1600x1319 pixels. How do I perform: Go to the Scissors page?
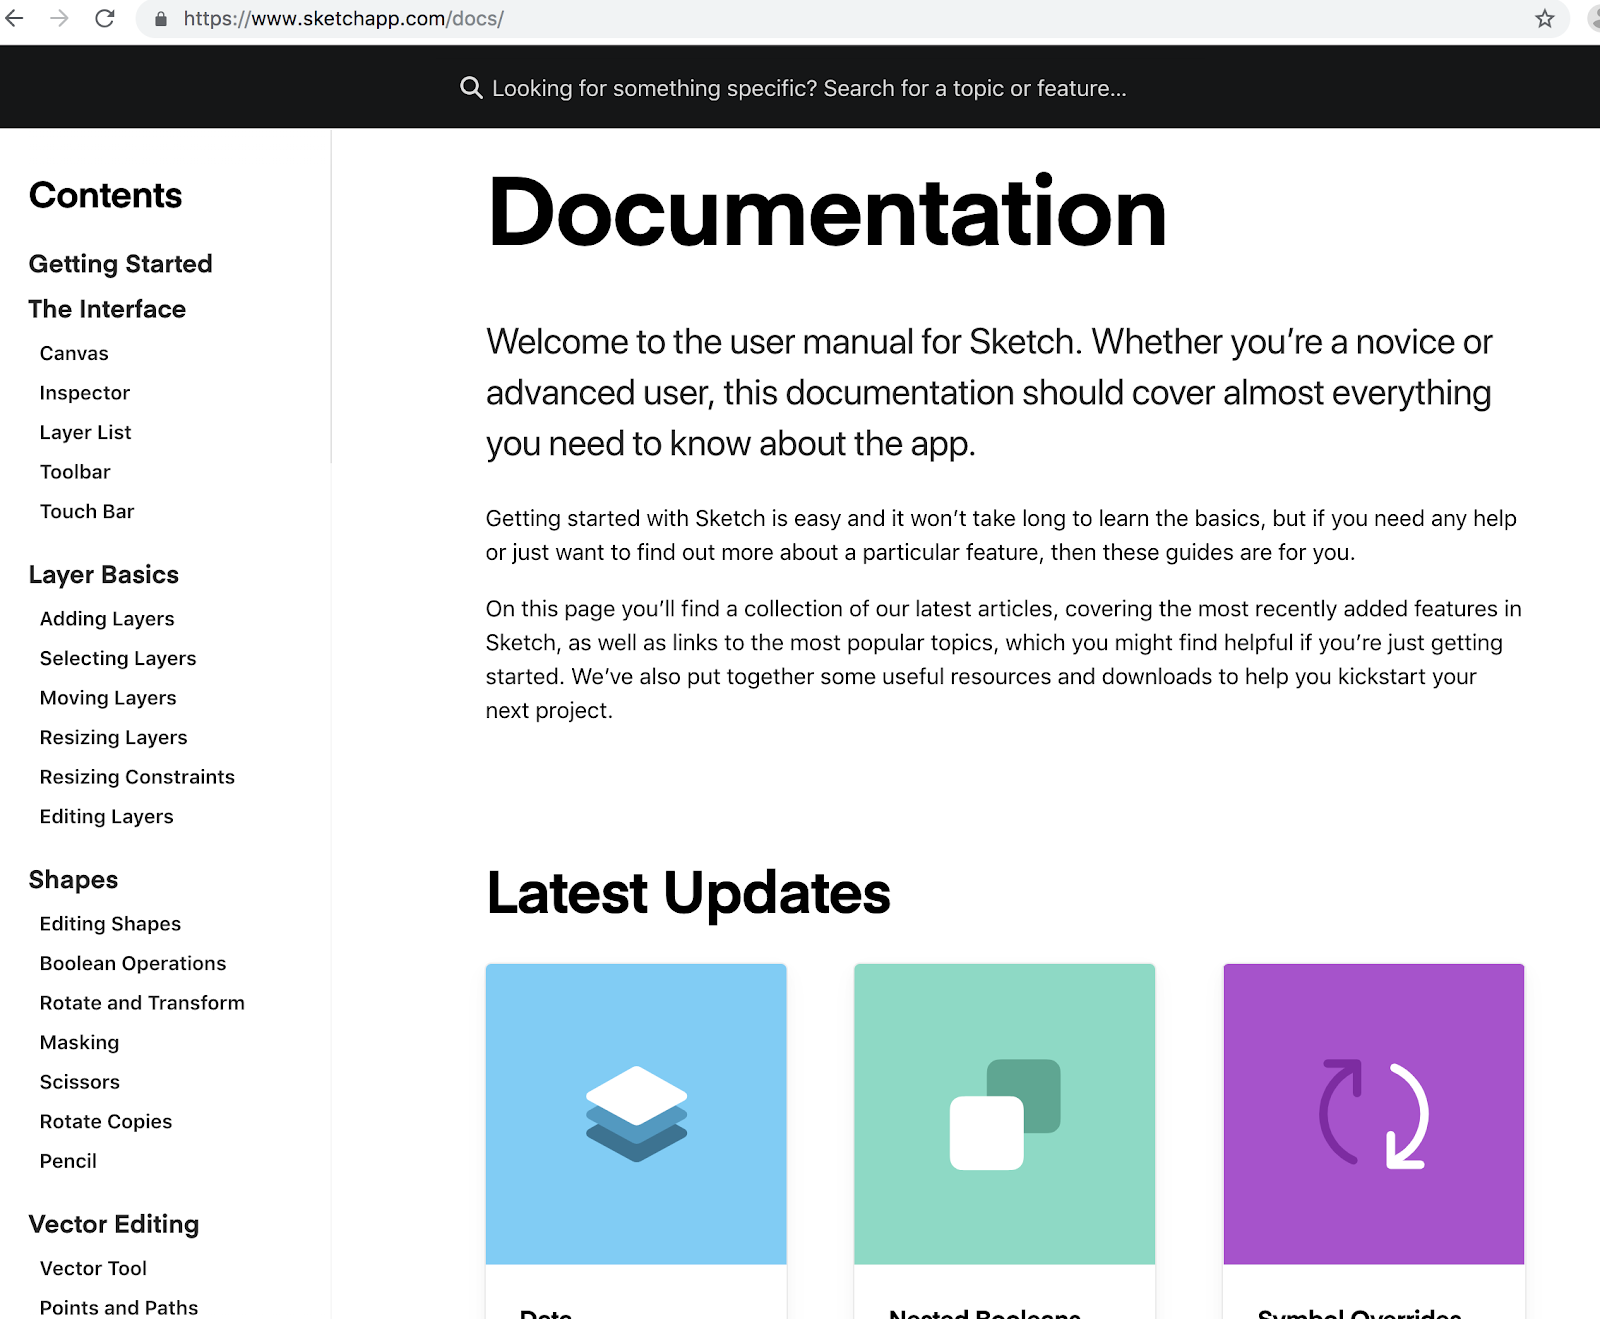80,1082
